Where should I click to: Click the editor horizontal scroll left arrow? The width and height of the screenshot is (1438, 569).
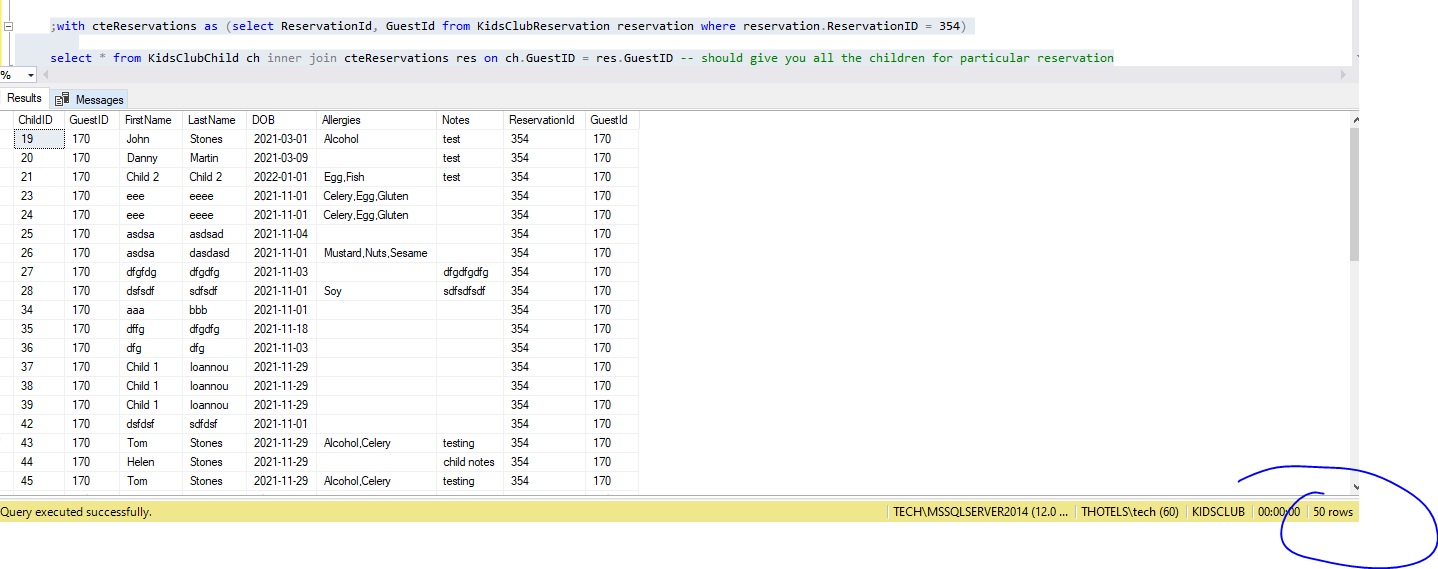[46, 76]
